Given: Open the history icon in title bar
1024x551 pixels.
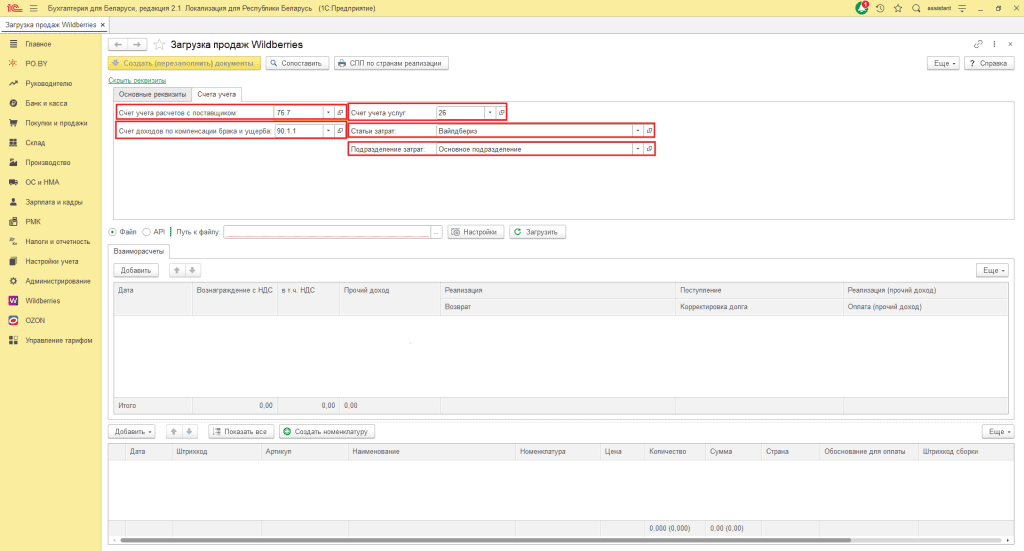Looking at the screenshot, I should click(x=880, y=8).
